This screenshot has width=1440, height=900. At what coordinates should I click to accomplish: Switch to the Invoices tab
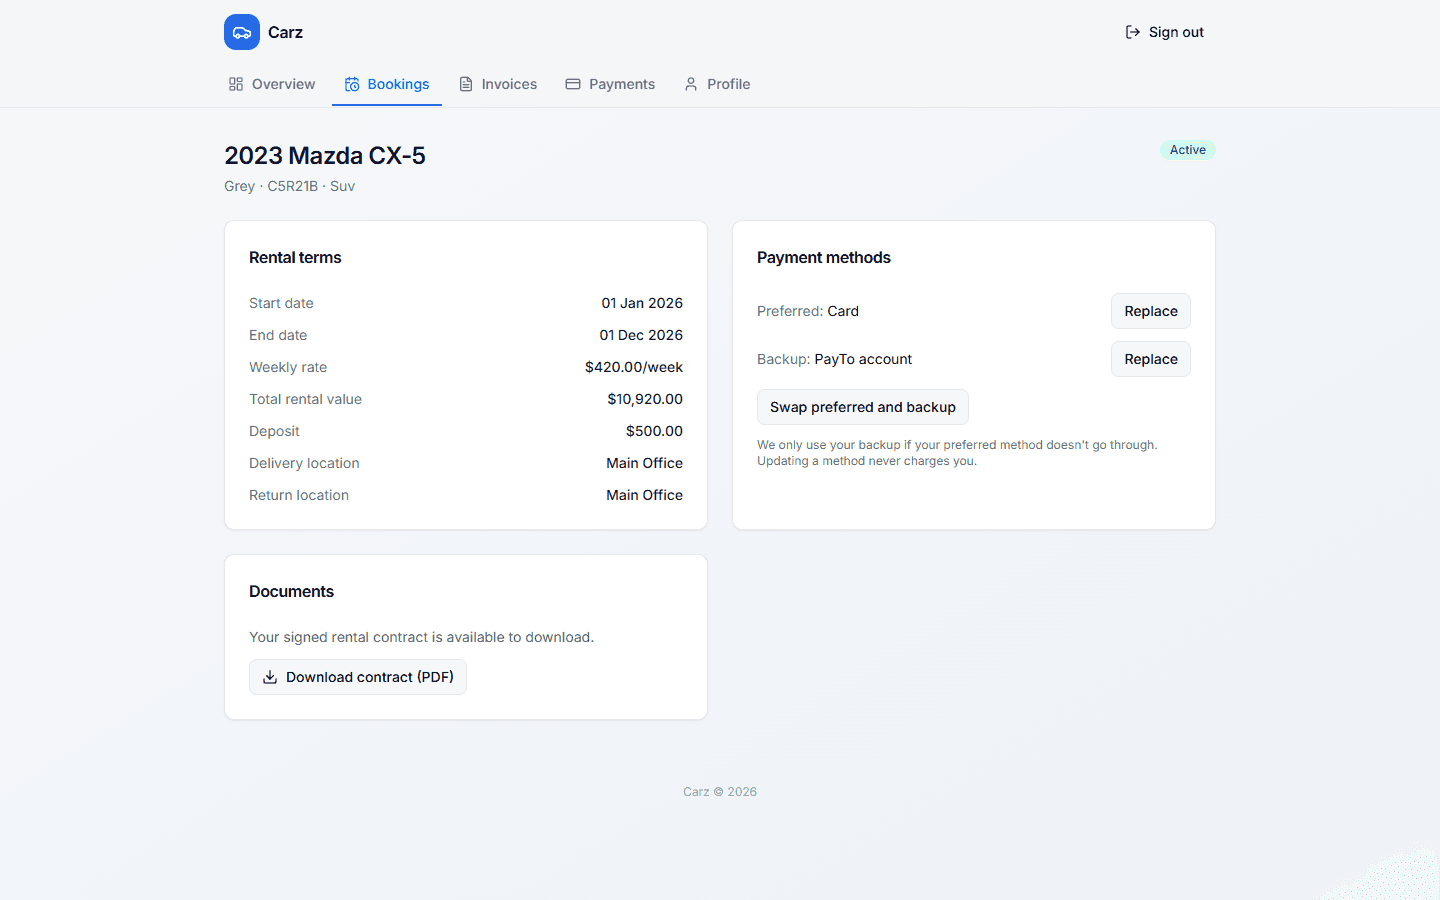[x=498, y=84]
